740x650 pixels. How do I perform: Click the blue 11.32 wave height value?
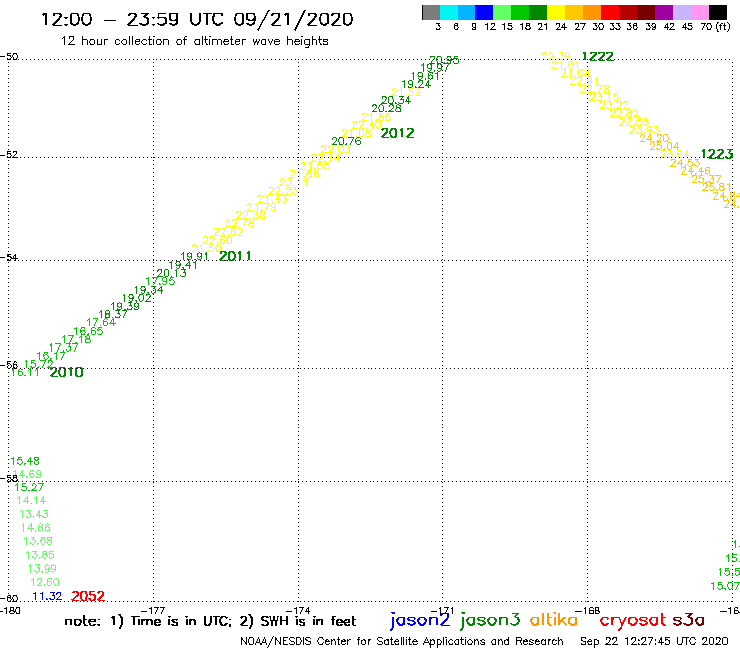click(x=47, y=597)
